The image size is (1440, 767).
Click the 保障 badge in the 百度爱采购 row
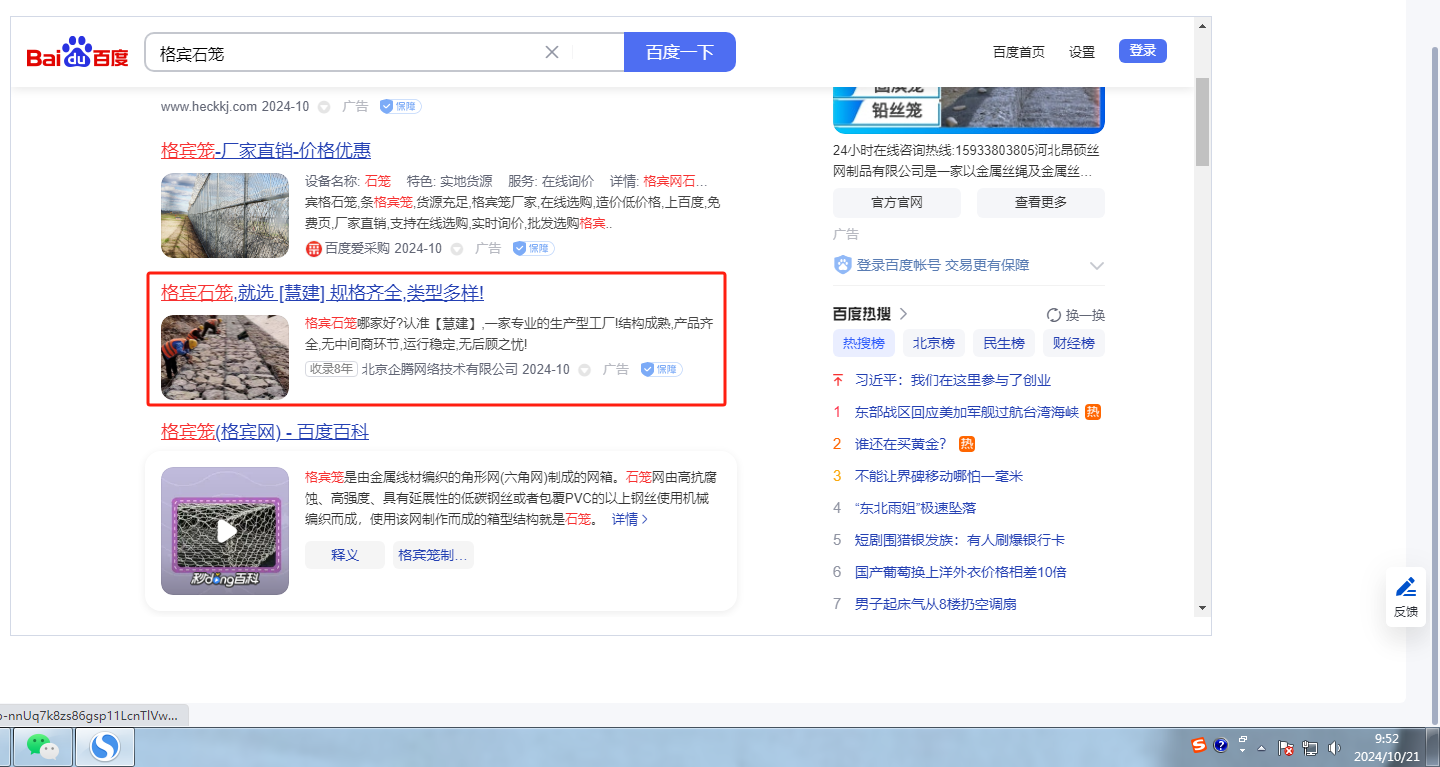pos(533,248)
